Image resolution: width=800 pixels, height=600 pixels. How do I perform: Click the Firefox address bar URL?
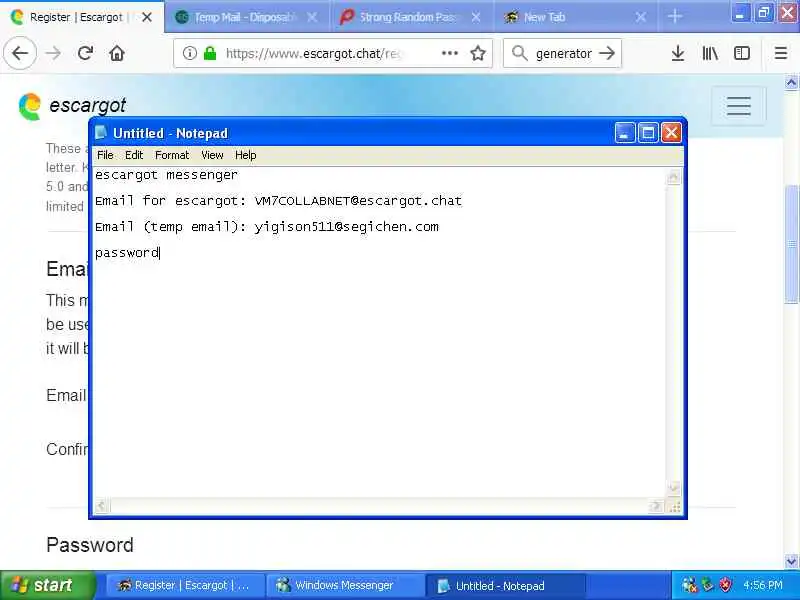(x=313, y=53)
